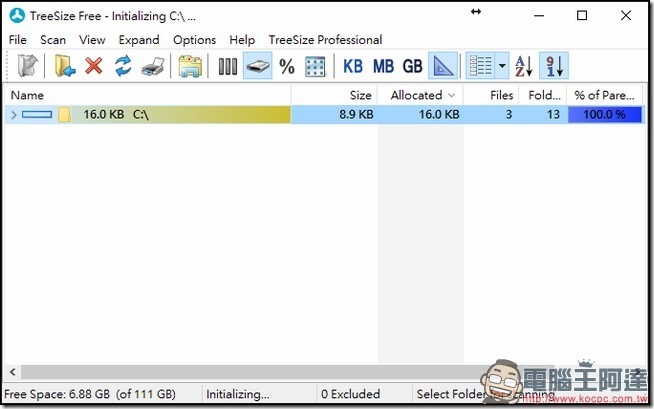Open Explorer with the folder window icon
This screenshot has height=409, width=654.
point(190,66)
